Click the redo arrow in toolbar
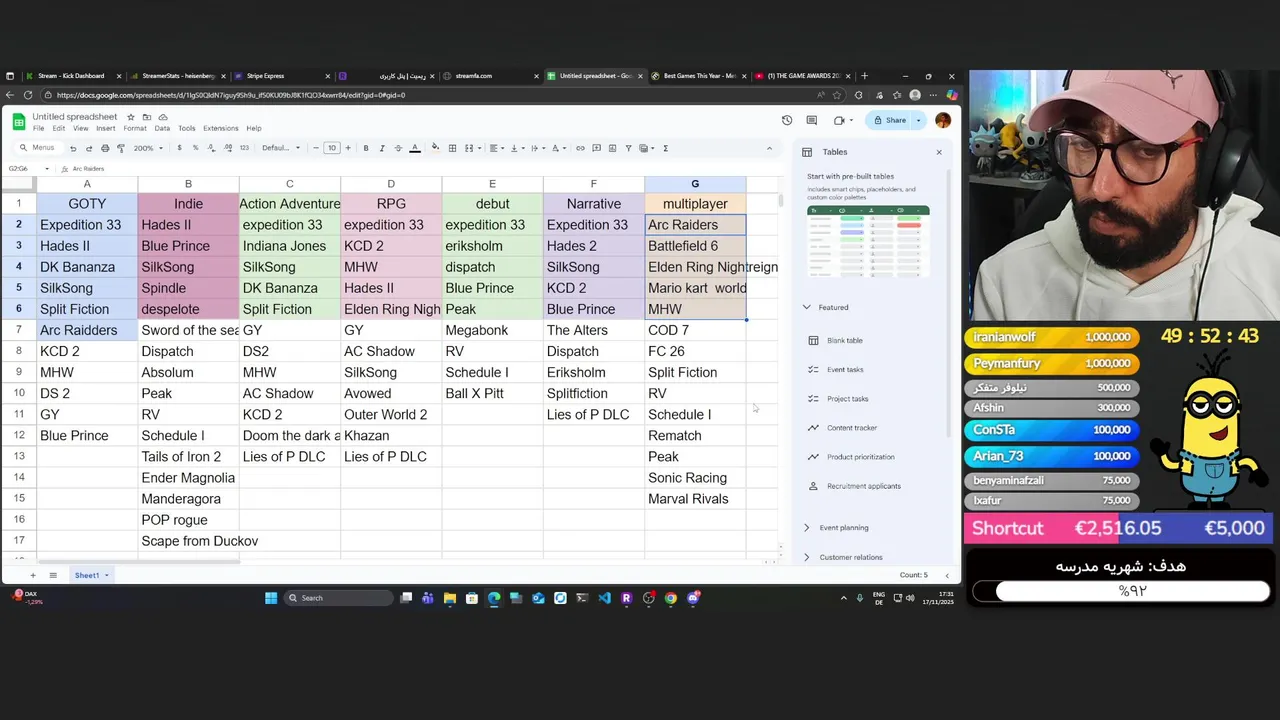The height and width of the screenshot is (720, 1280). [89, 148]
